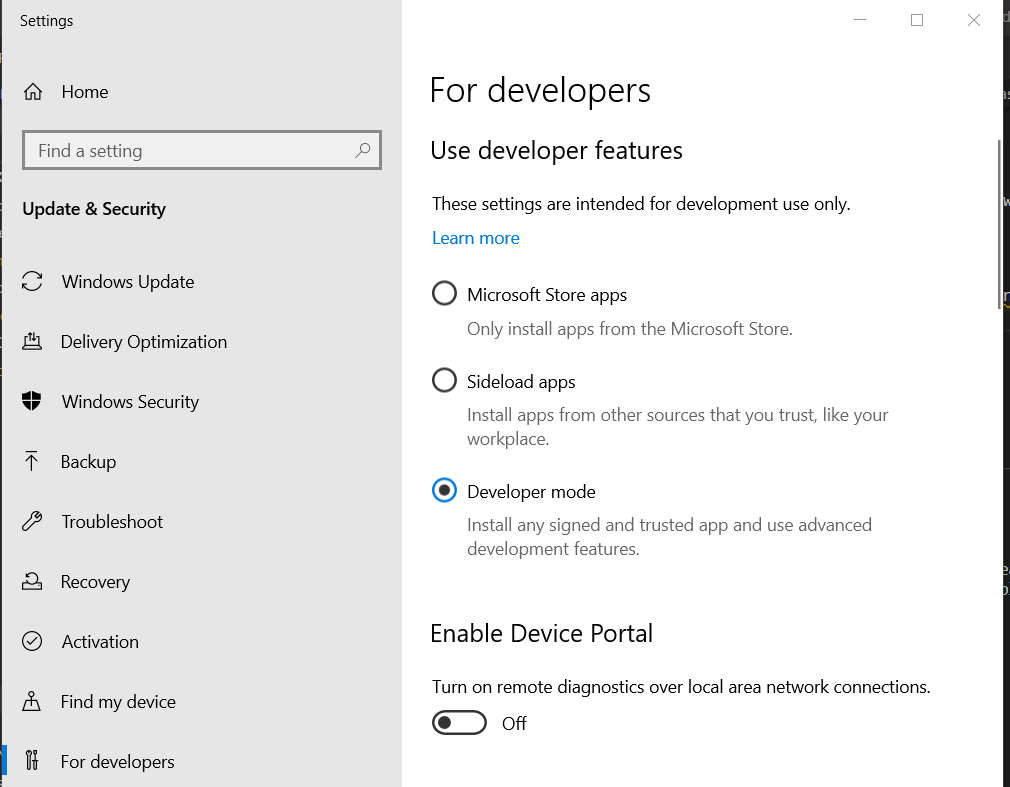Click the search magnifier icon
Screen dimensions: 1010x787
tap(363, 150)
